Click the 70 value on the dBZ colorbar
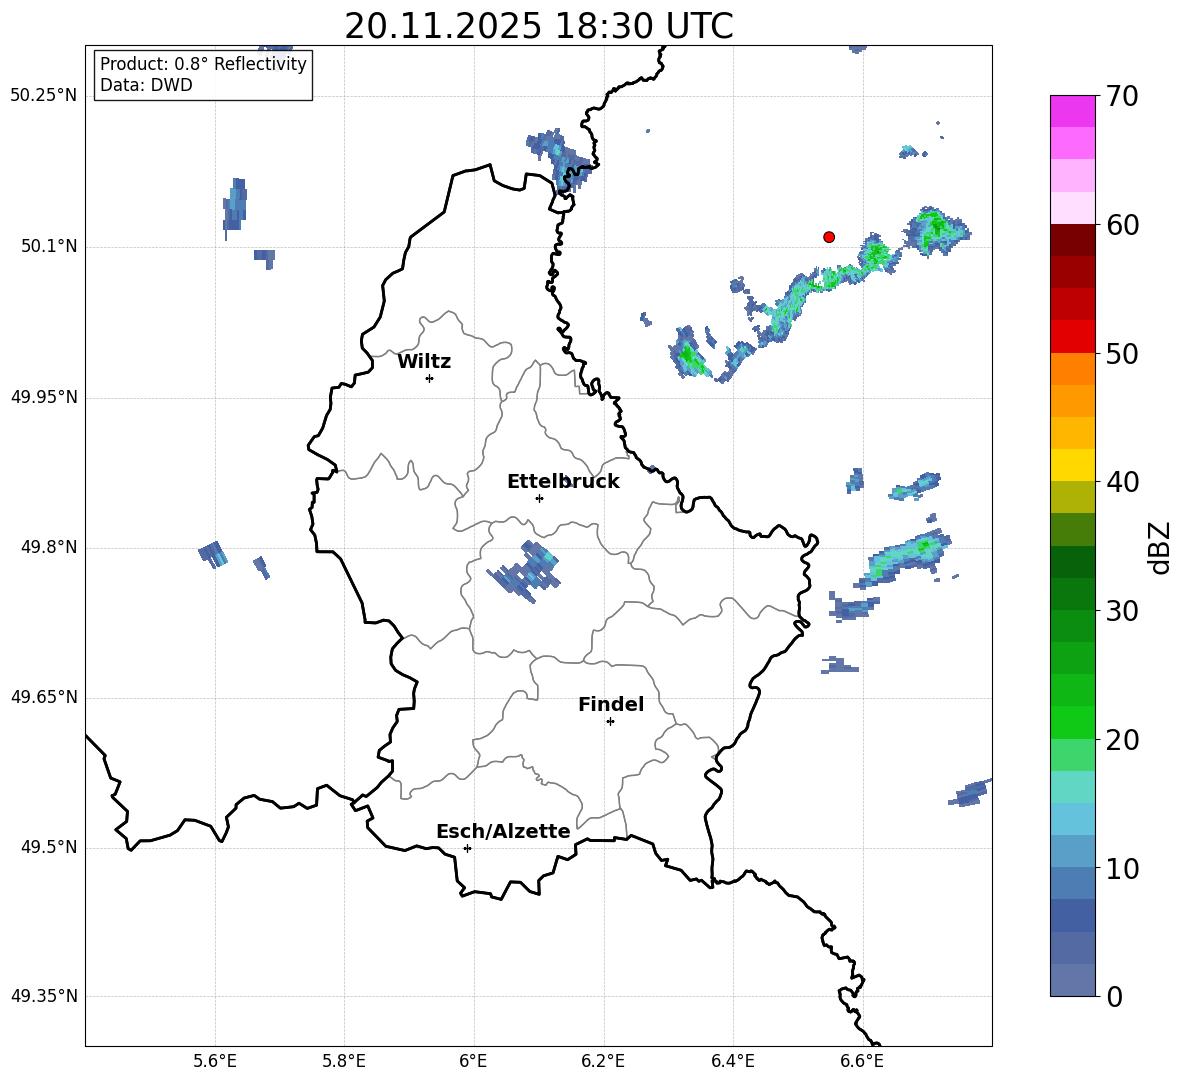 [1122, 96]
